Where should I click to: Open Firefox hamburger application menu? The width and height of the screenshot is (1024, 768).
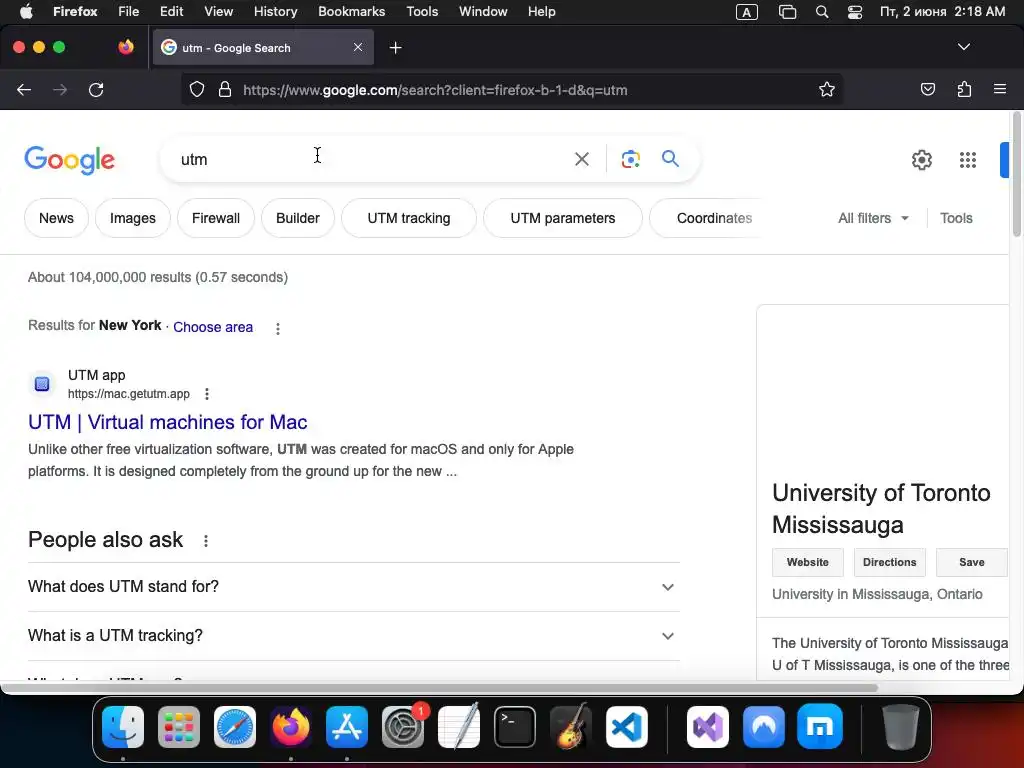click(999, 89)
